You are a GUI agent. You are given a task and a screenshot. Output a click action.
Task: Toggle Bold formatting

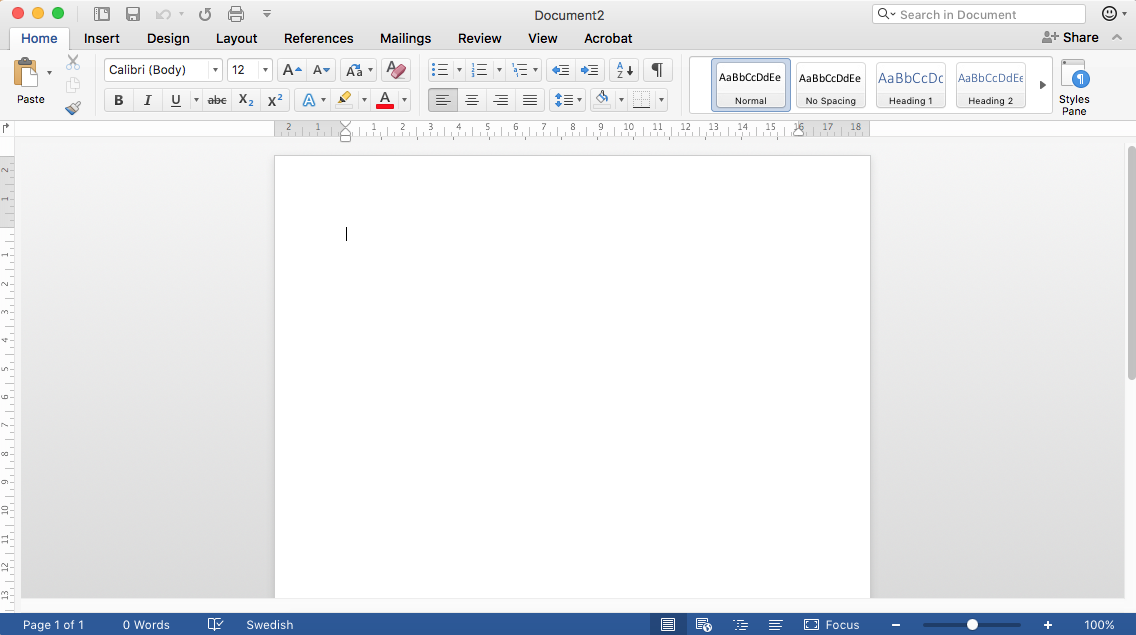click(x=119, y=100)
